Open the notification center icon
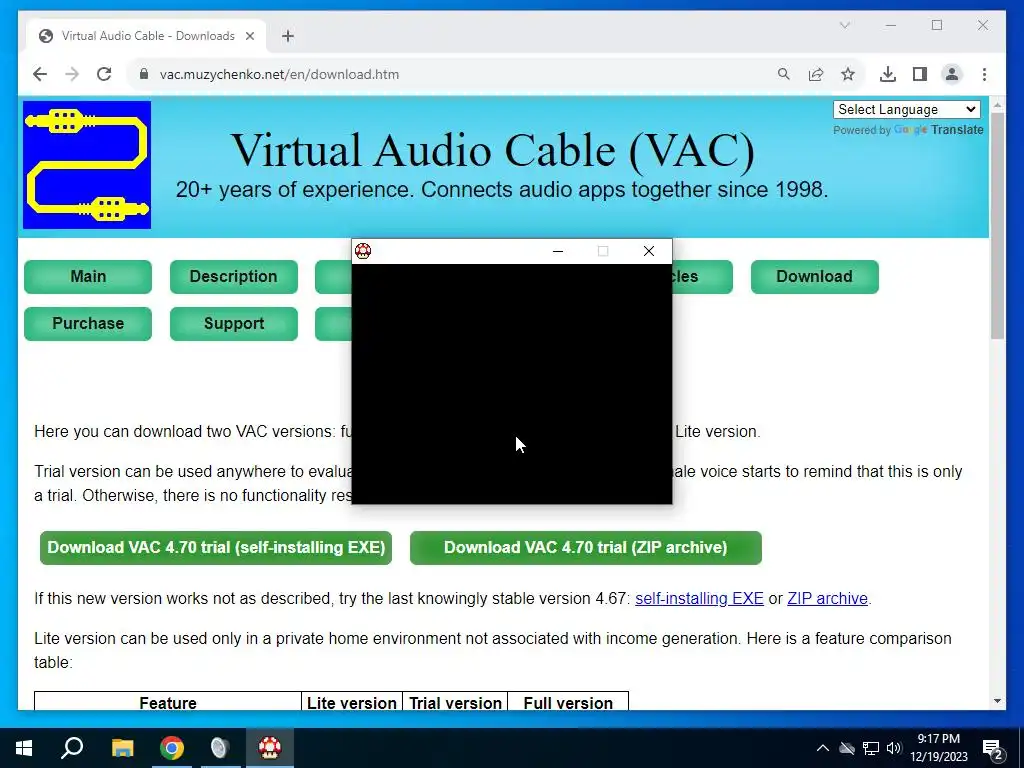 click(993, 748)
